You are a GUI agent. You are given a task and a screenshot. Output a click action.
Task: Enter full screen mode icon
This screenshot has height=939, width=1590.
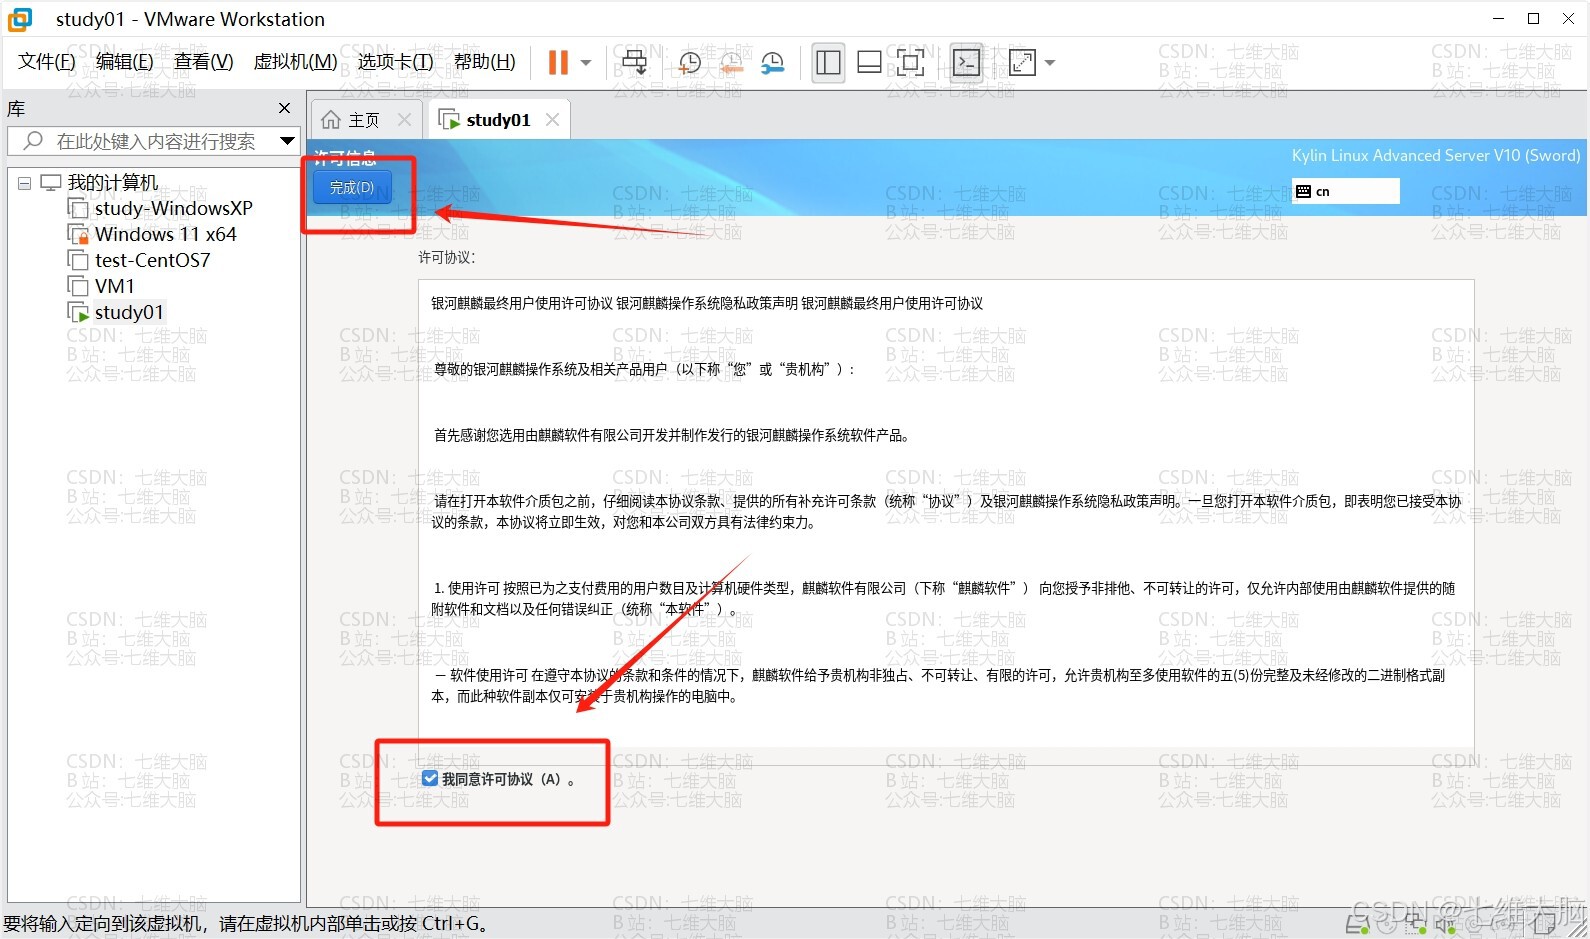pyautogui.click(x=911, y=62)
